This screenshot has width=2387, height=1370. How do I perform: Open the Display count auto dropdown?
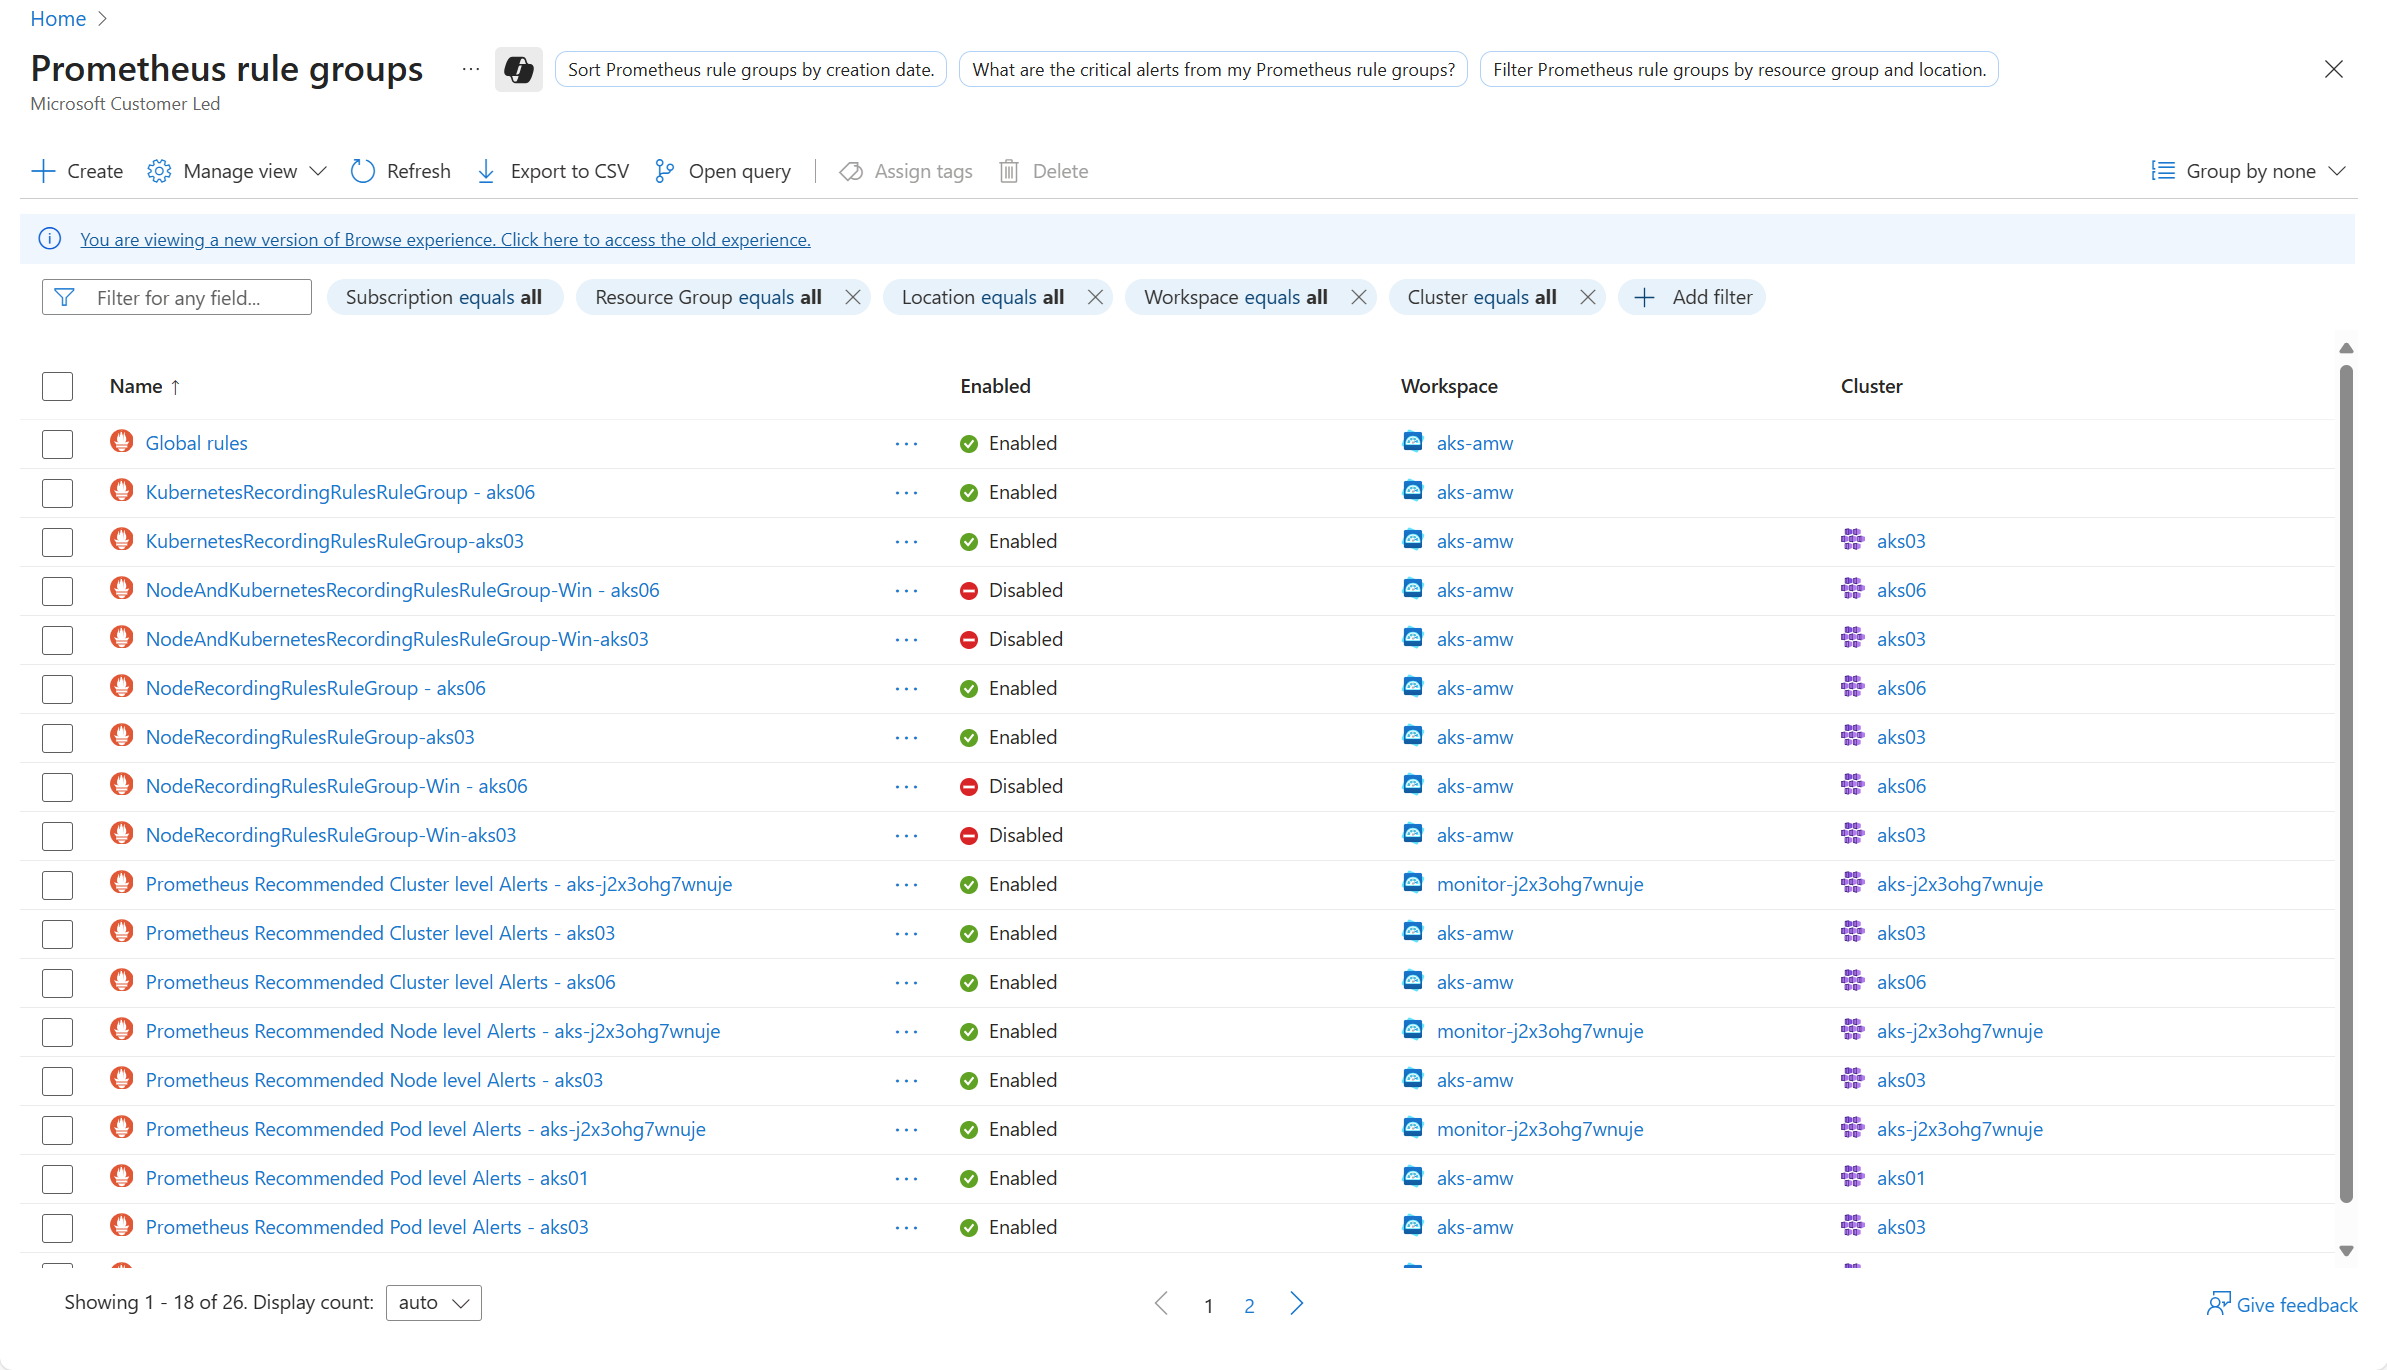[x=433, y=1303]
